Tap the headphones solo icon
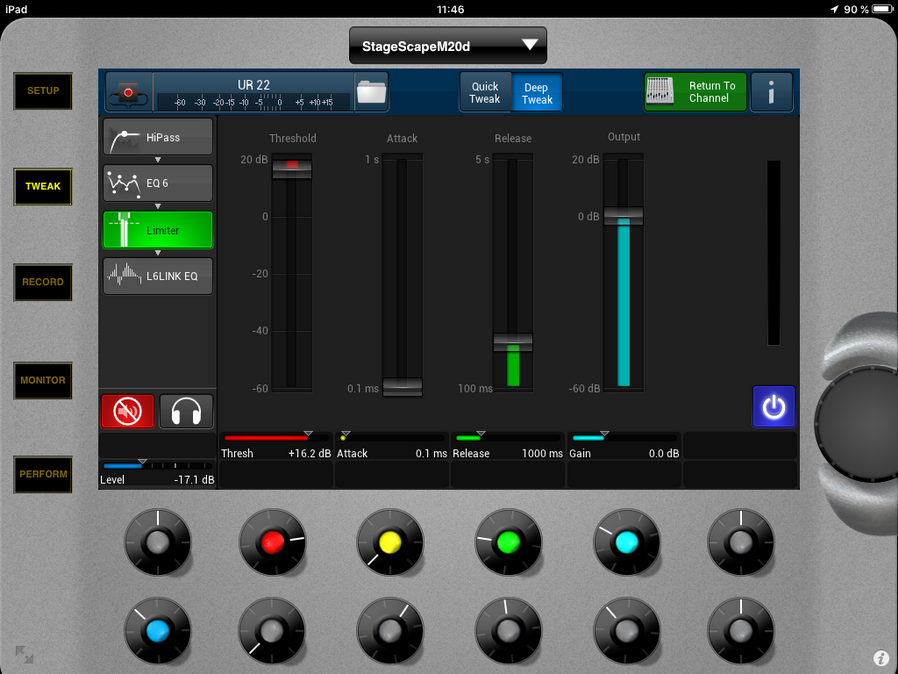This screenshot has width=898, height=674. coord(186,411)
